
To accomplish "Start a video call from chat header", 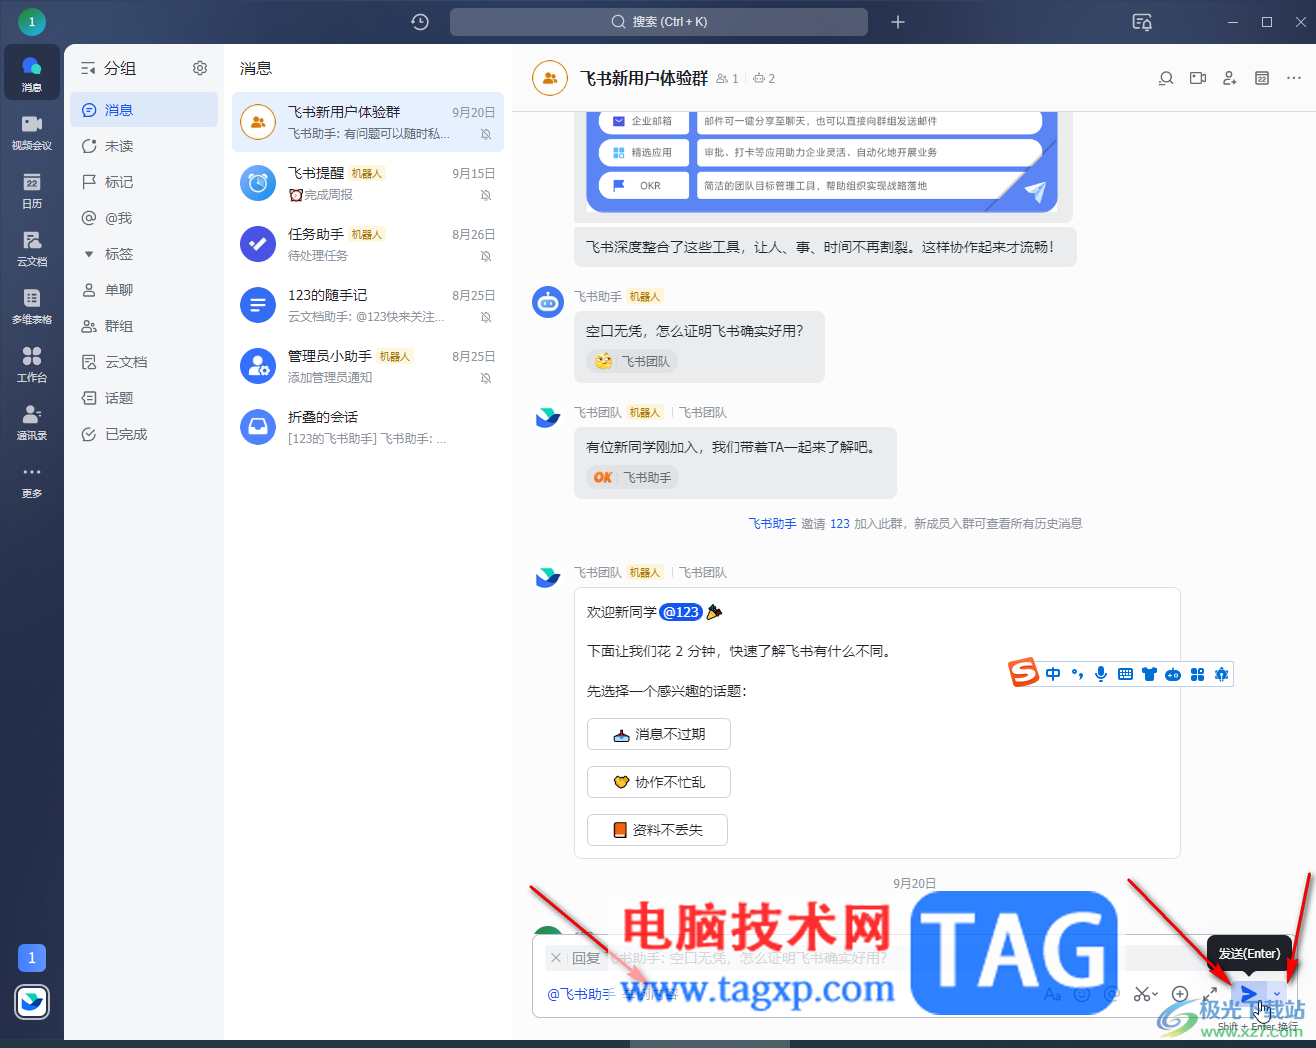I will 1198,78.
